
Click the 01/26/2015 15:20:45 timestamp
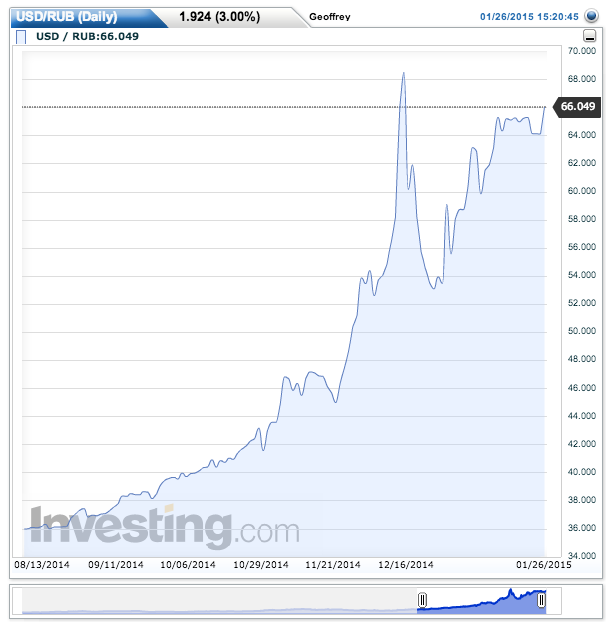tap(528, 17)
